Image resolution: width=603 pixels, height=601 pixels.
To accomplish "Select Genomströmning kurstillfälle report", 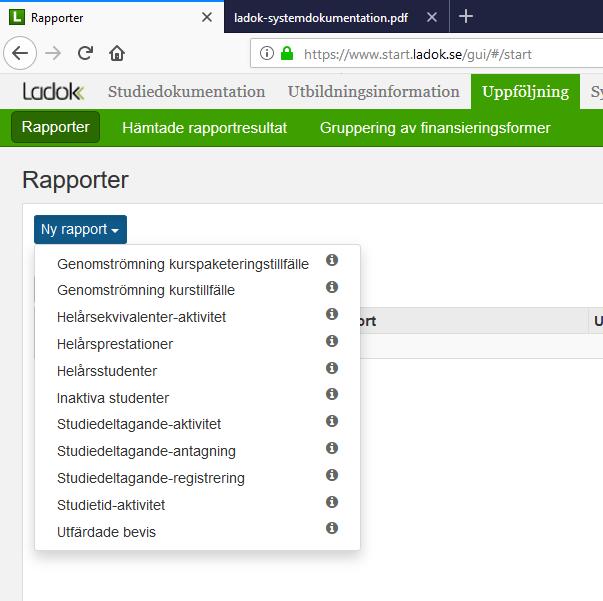I will (146, 290).
